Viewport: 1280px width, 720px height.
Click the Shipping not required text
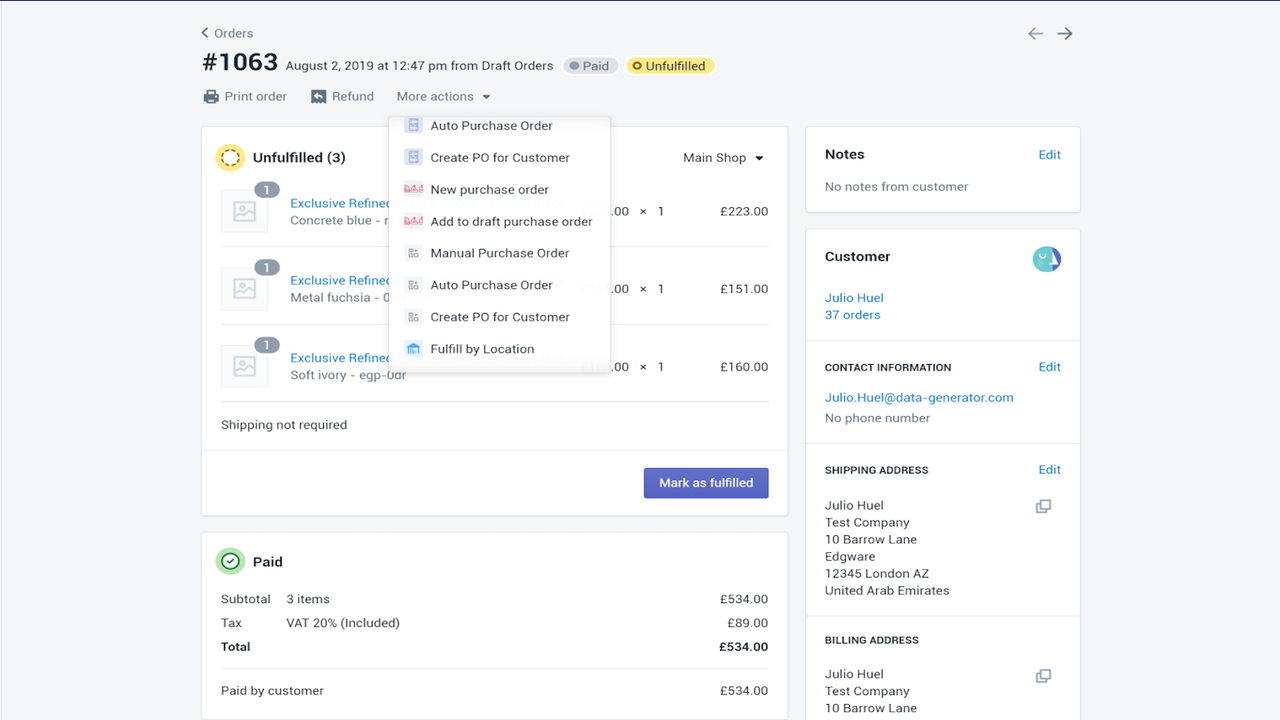pos(284,425)
